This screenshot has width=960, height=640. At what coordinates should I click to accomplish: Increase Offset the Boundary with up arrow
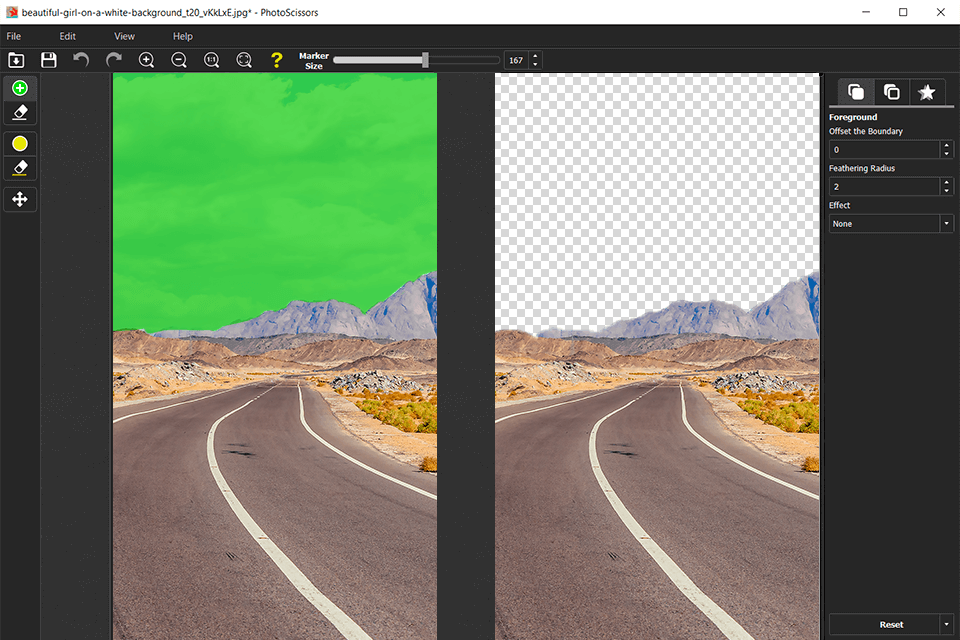coord(947,145)
